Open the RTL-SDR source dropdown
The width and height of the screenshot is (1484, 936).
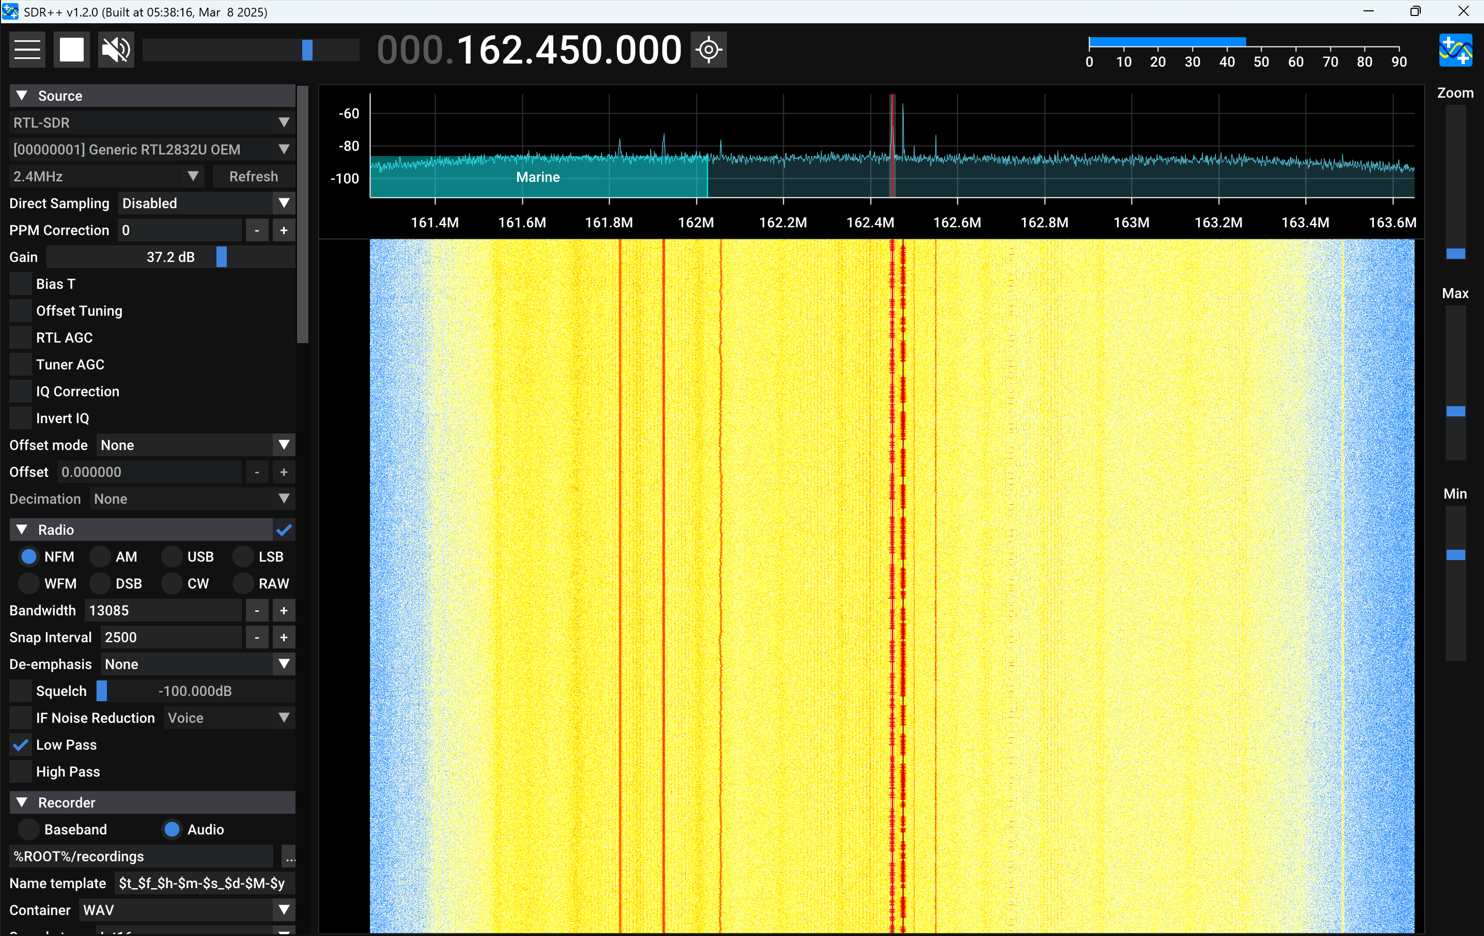152,123
